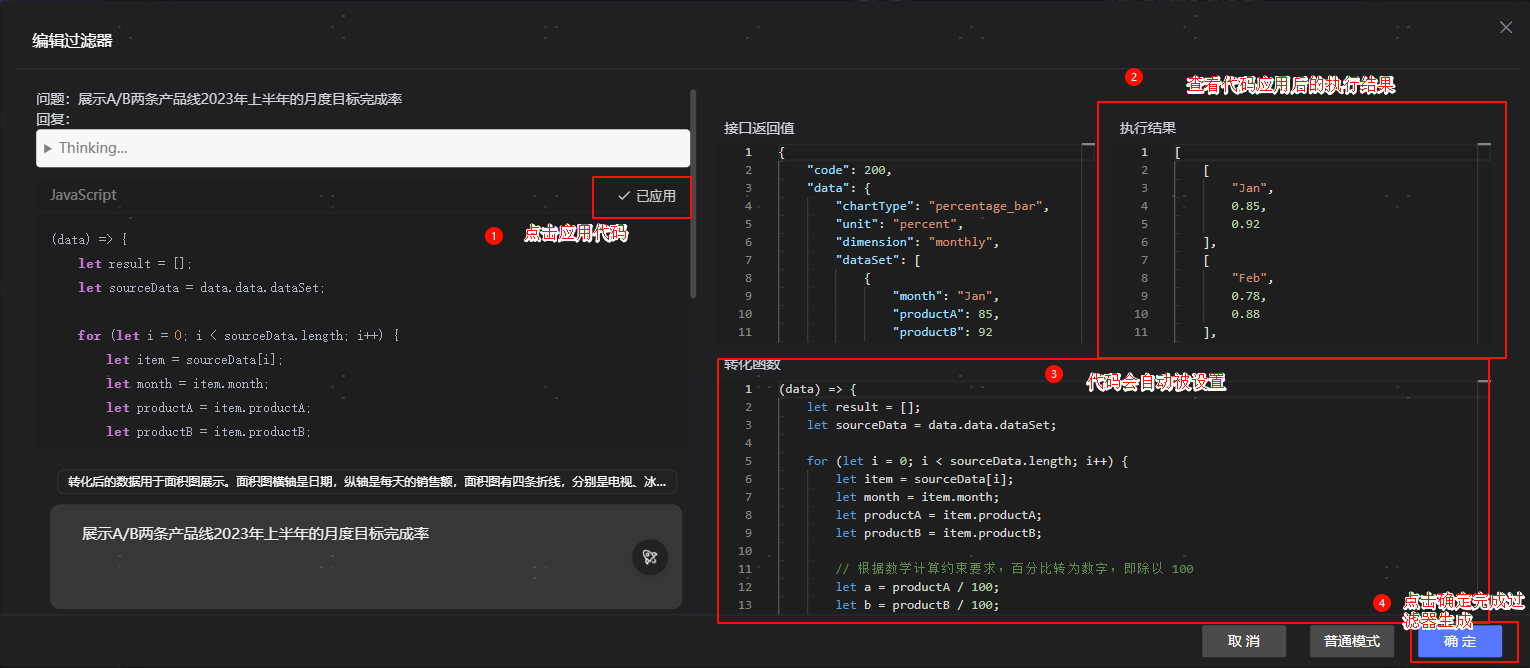The height and width of the screenshot is (668, 1530).
Task: Click let productB = item.productB; in chat code block
Action: [208, 431]
